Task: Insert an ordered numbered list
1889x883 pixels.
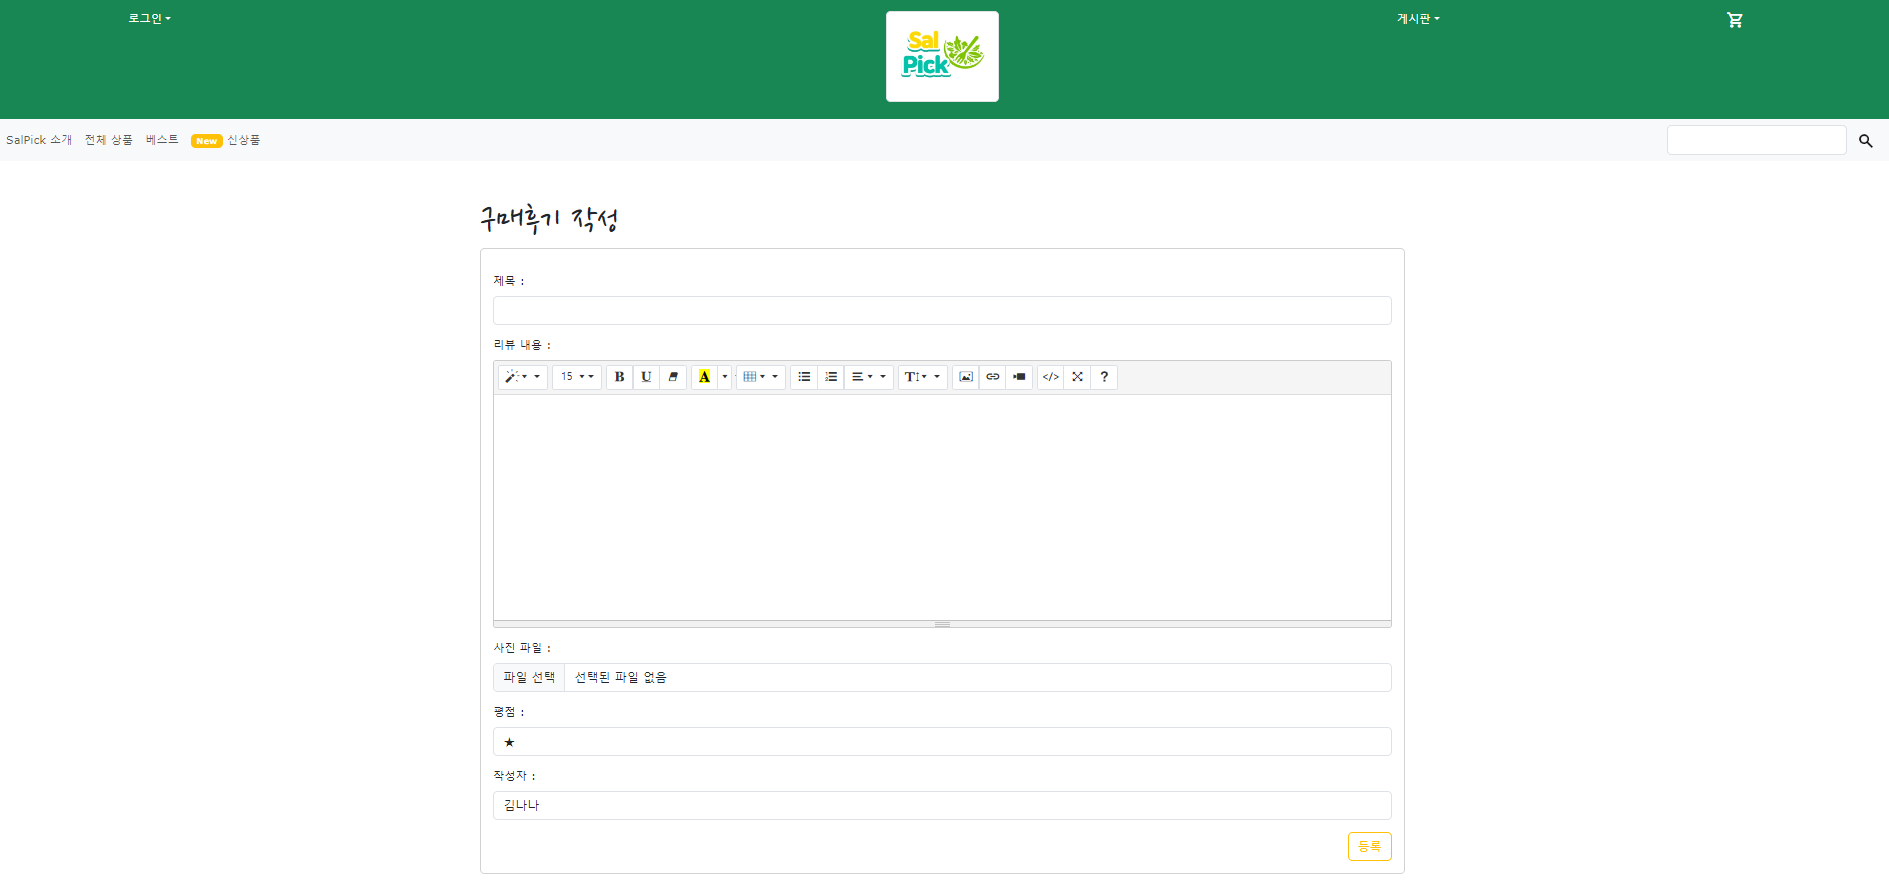Action: 831,377
